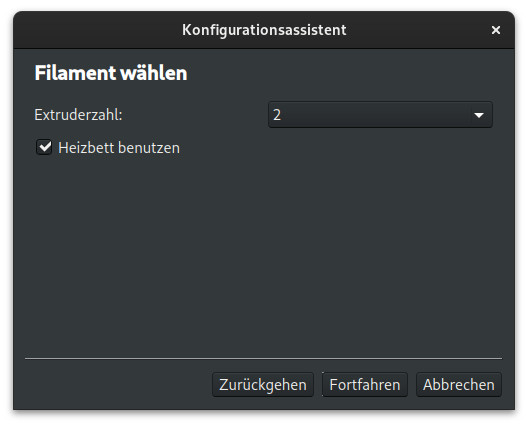Toggle heated bed via 'Heizbett benutzen' label
528x426 pixels.
pyautogui.click(x=119, y=148)
